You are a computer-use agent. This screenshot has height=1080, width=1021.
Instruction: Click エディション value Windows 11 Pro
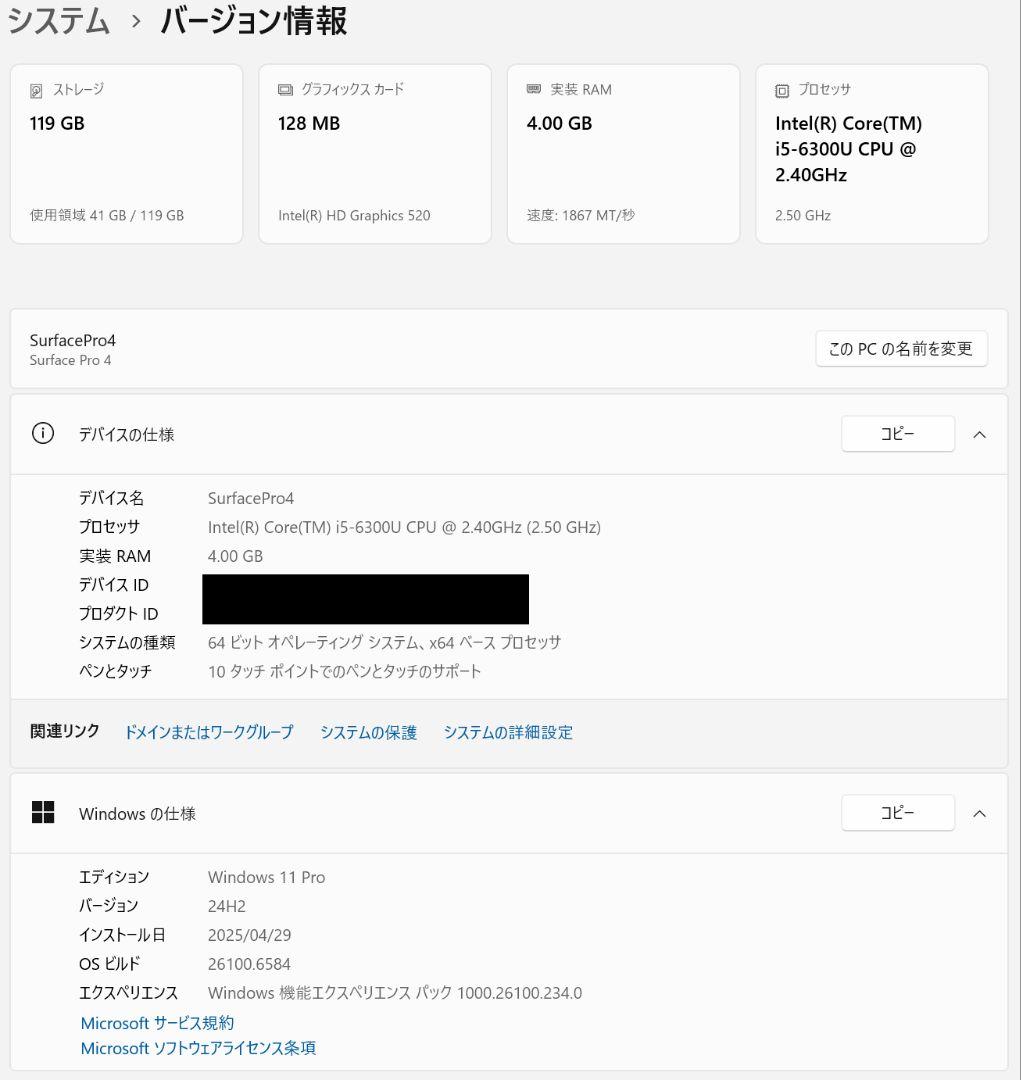tap(267, 877)
